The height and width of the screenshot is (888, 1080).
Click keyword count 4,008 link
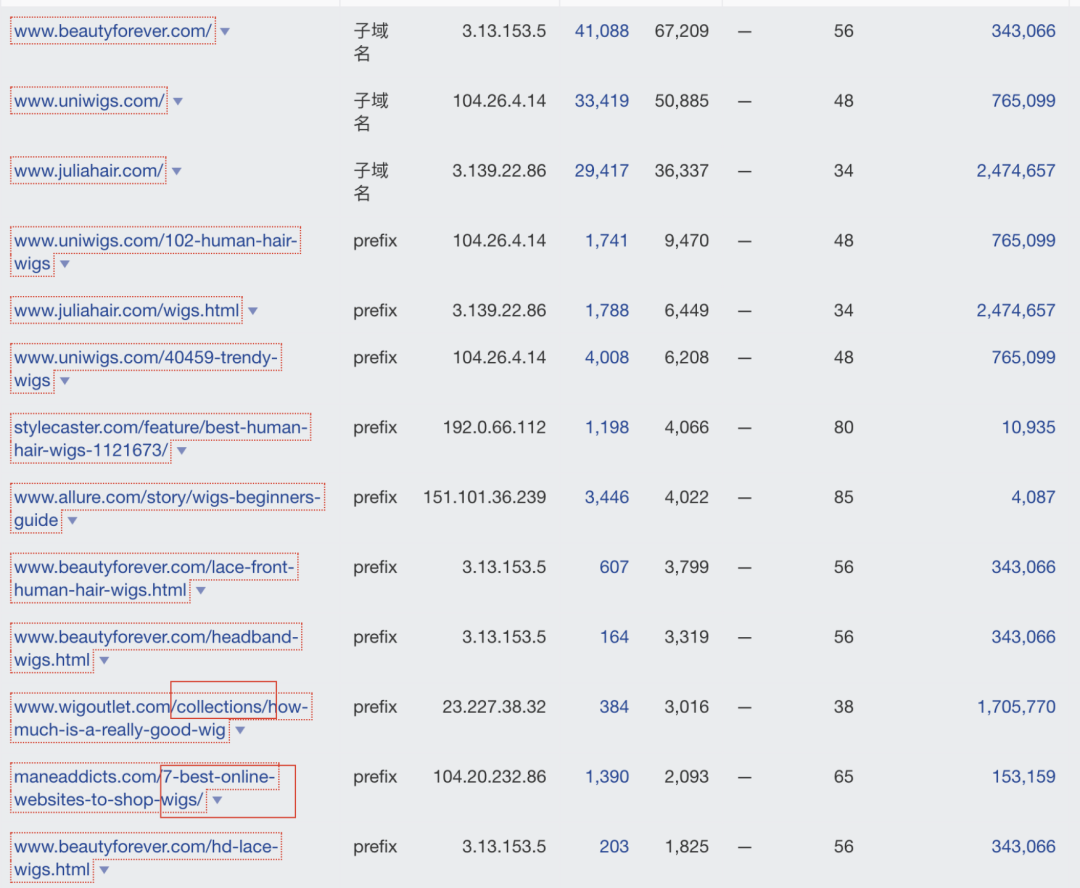point(607,358)
